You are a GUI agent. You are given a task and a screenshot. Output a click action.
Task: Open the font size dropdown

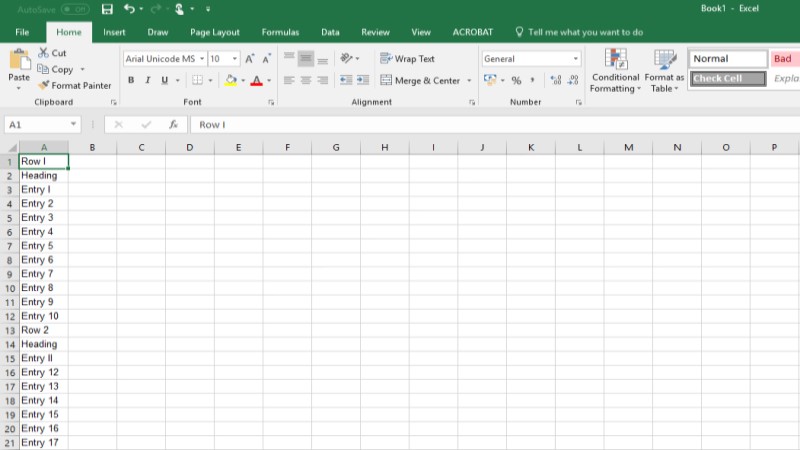(235, 59)
